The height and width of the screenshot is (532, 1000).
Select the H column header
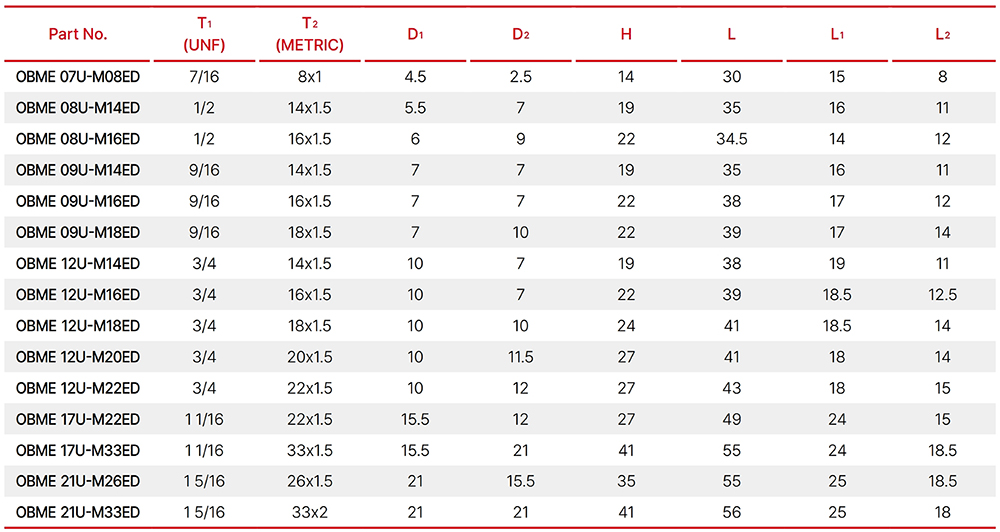click(x=626, y=34)
